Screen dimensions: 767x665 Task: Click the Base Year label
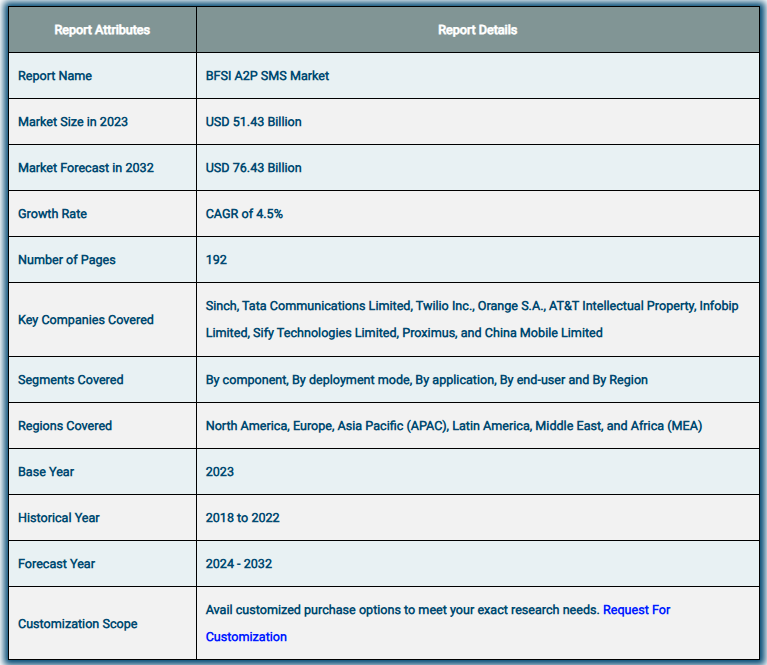click(x=46, y=472)
